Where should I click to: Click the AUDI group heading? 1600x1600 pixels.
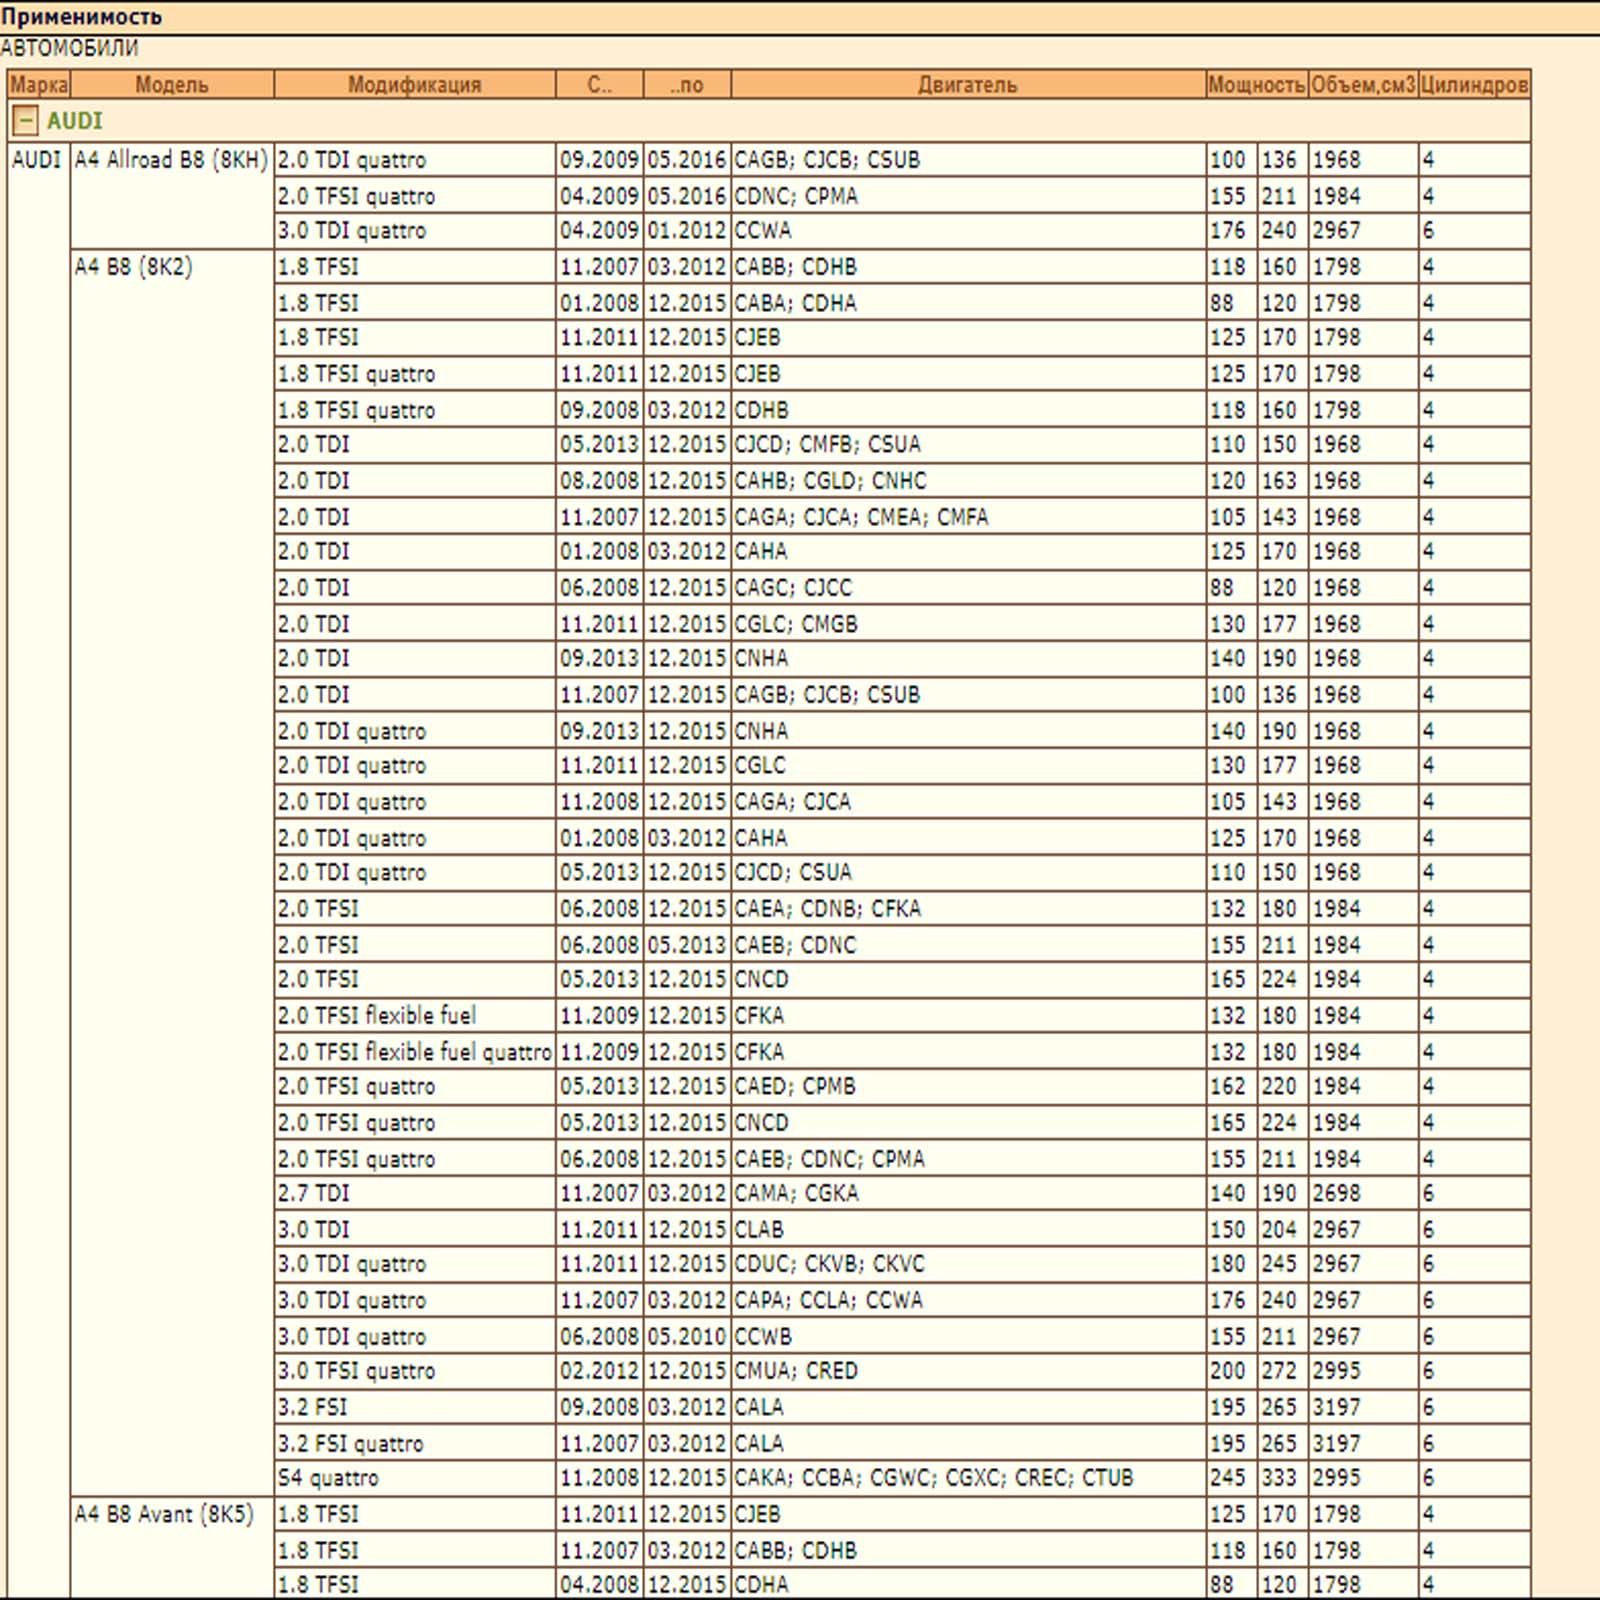(75, 121)
